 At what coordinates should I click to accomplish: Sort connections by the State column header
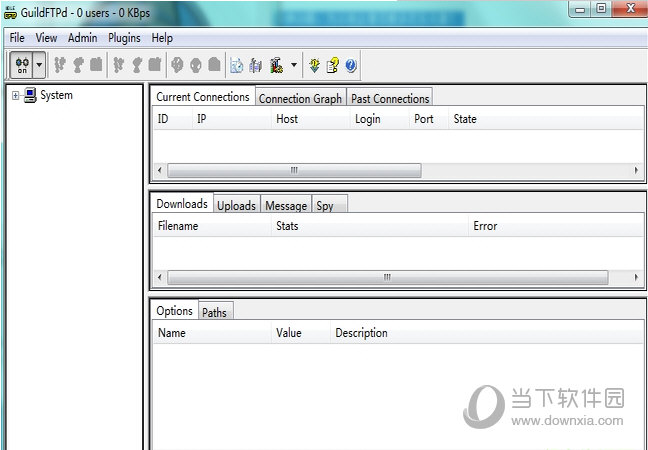click(x=546, y=119)
